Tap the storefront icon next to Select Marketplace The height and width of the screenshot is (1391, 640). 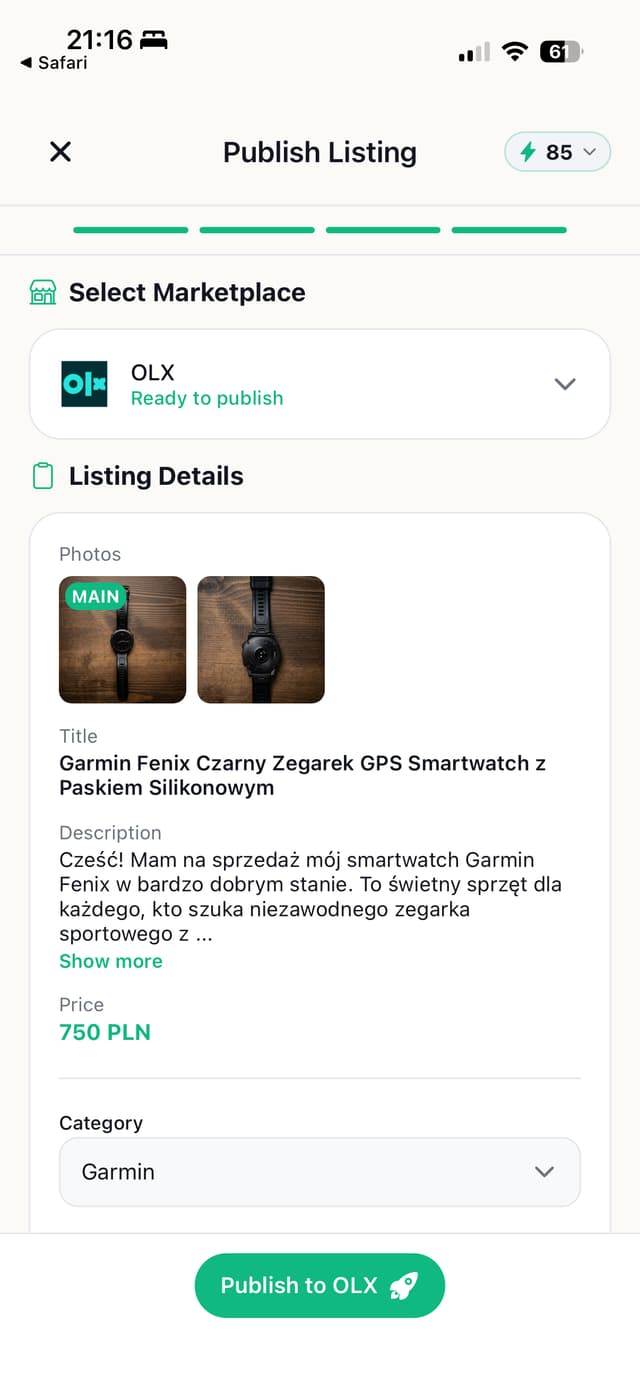(x=41, y=293)
